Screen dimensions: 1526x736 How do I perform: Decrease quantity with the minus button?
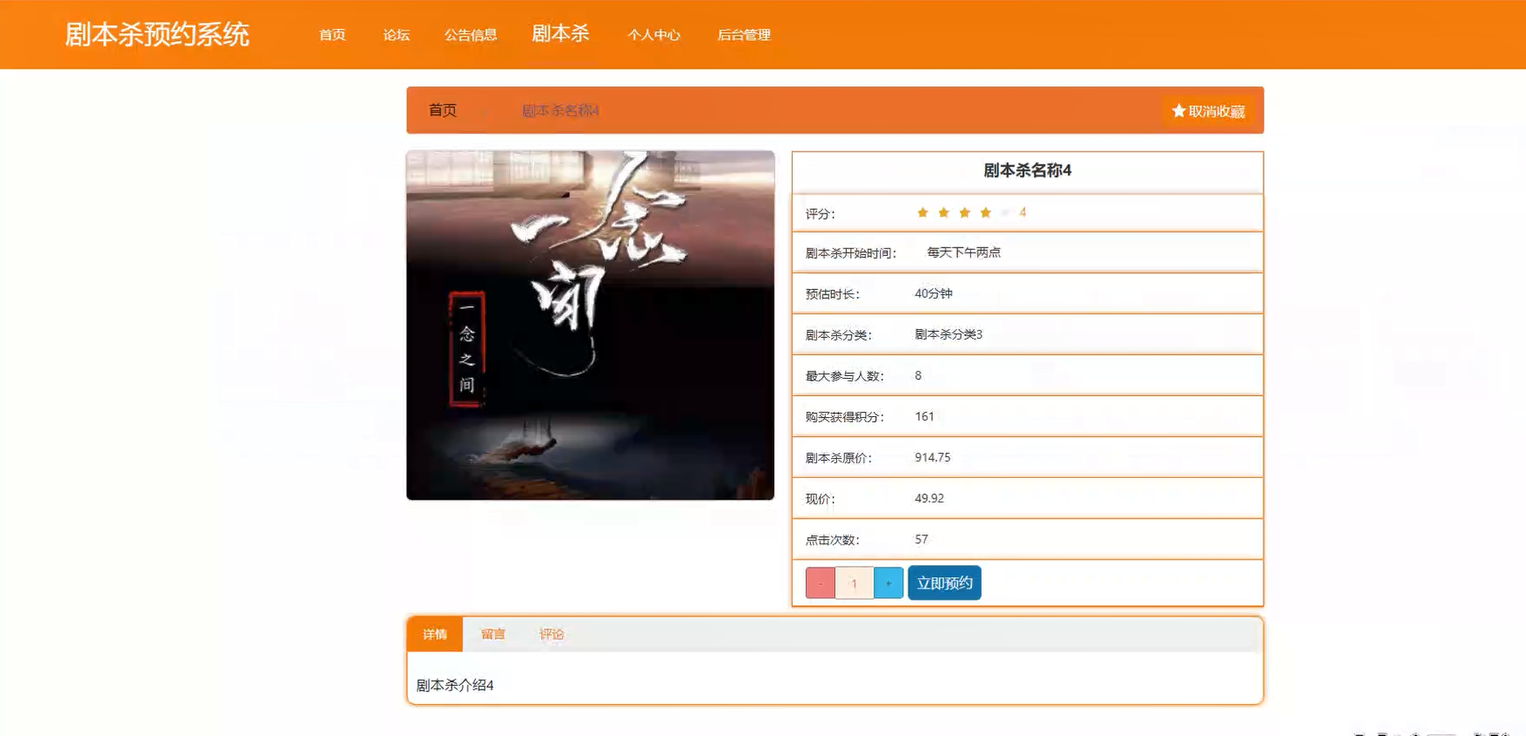(x=820, y=583)
